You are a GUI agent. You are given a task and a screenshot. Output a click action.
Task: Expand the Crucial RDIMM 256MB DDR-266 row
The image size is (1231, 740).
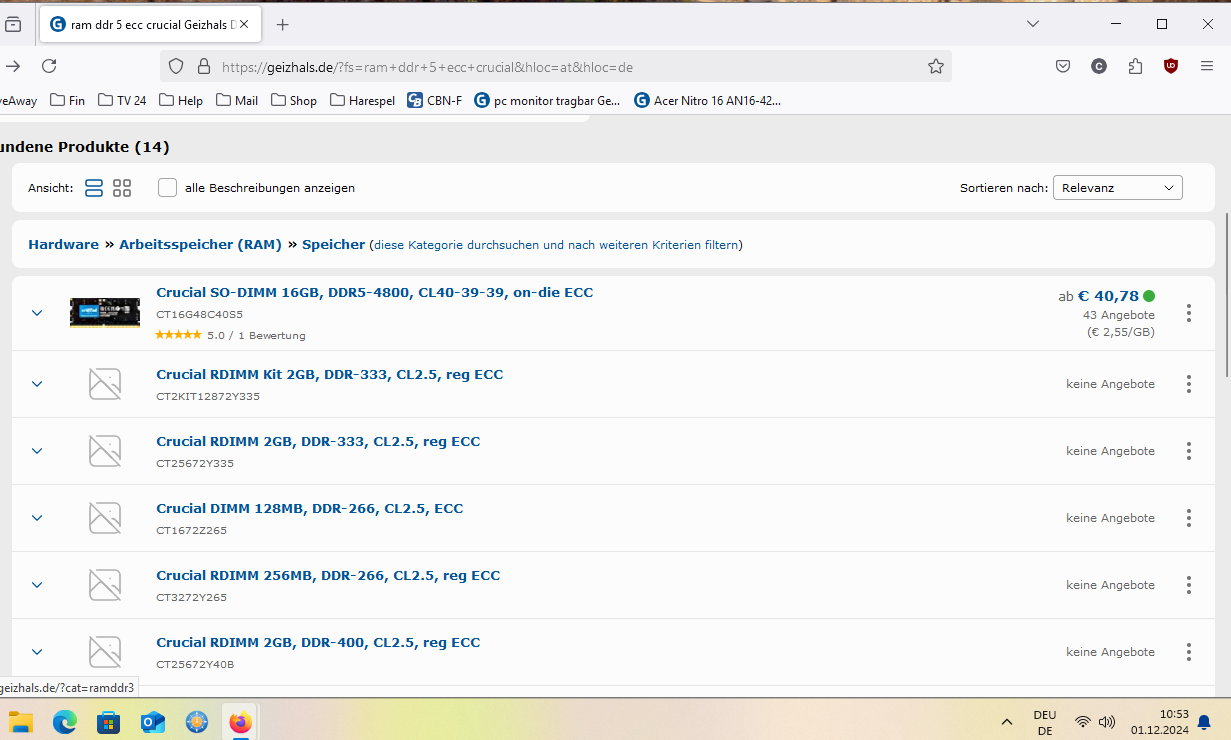click(37, 585)
